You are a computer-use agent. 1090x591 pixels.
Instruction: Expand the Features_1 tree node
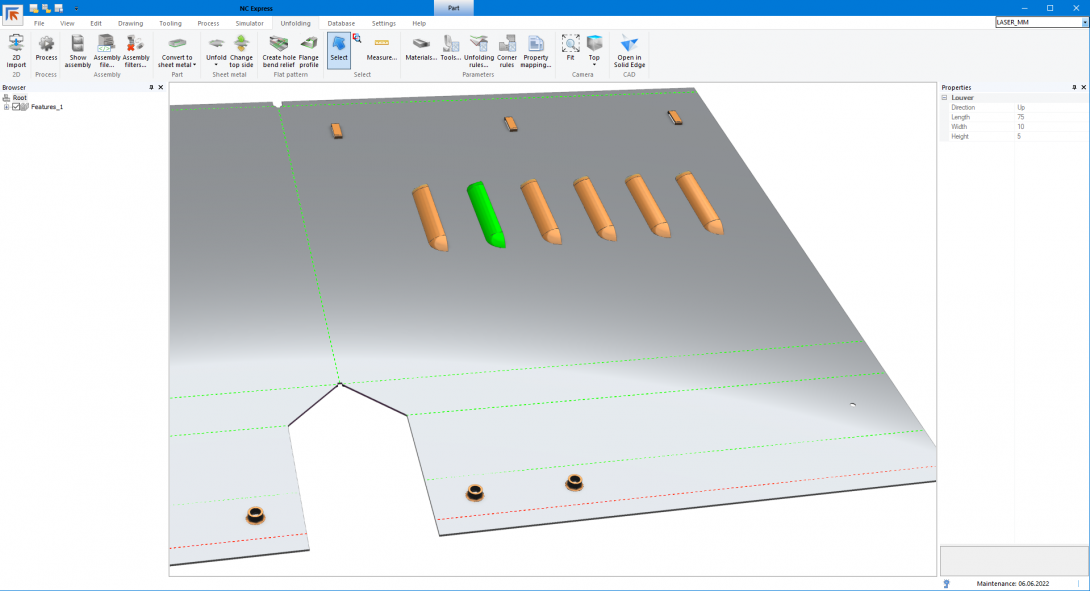point(7,107)
